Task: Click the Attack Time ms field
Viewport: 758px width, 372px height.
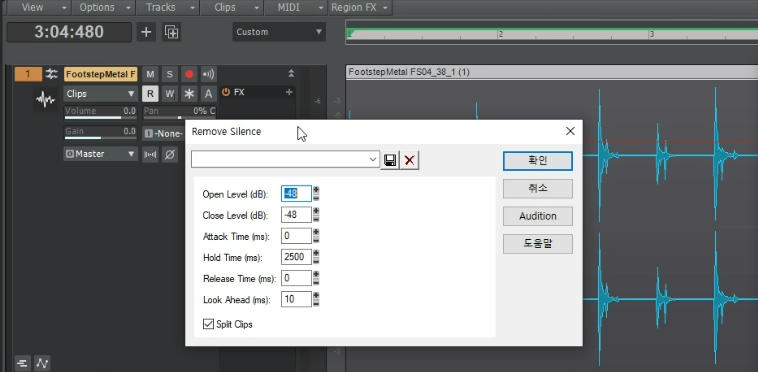Action: [x=296, y=236]
